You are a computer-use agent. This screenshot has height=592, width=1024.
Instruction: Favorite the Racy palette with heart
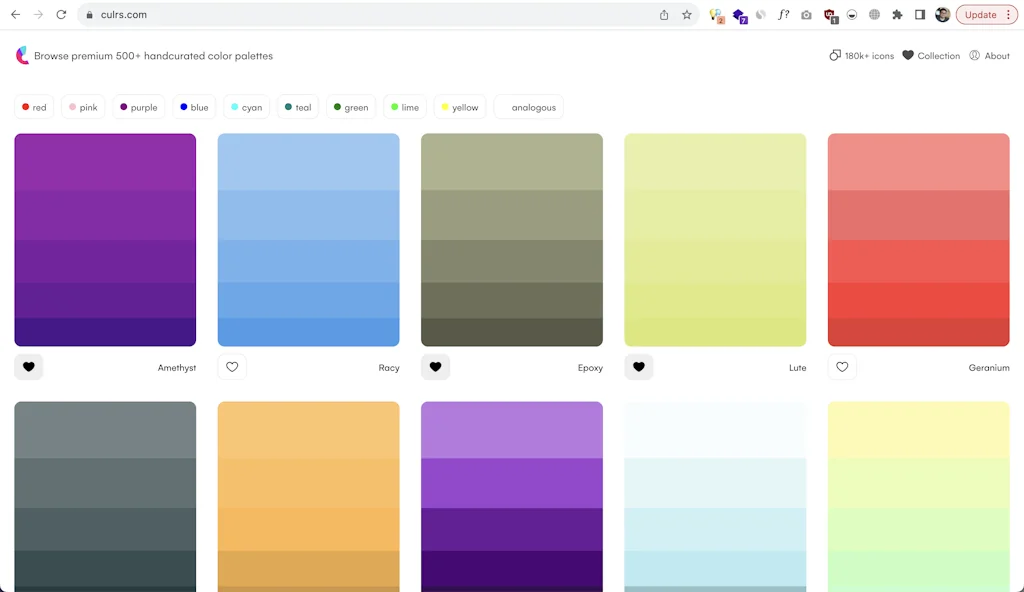(x=232, y=367)
